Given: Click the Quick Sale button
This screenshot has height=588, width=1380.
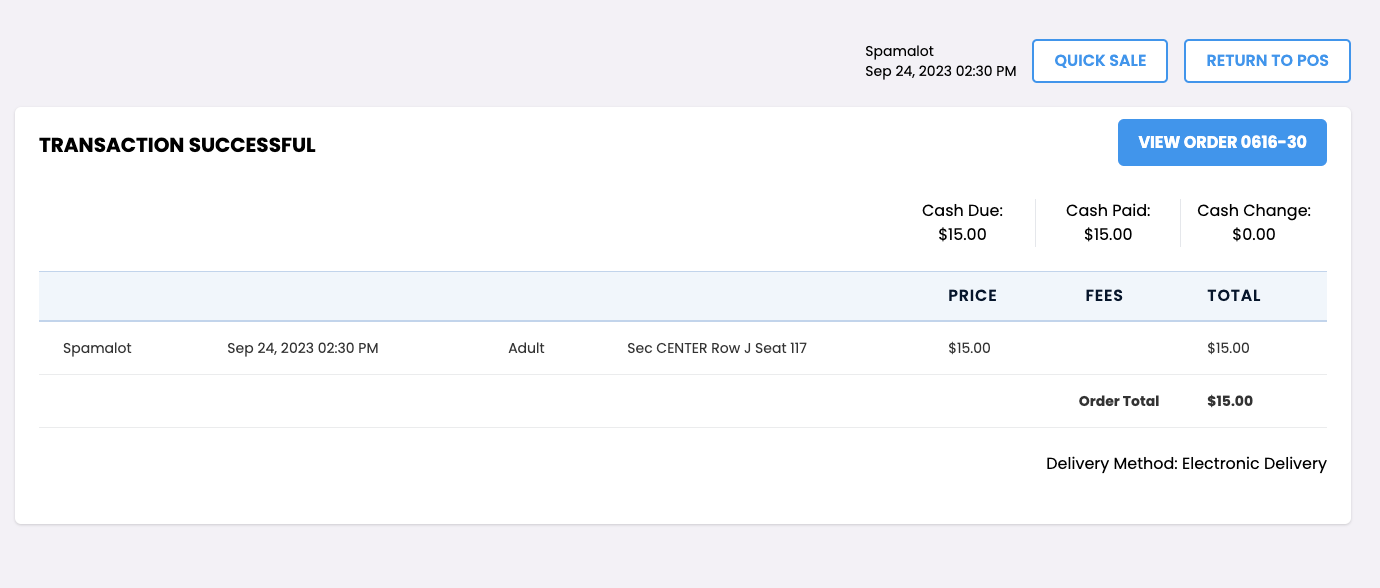Looking at the screenshot, I should (1100, 61).
